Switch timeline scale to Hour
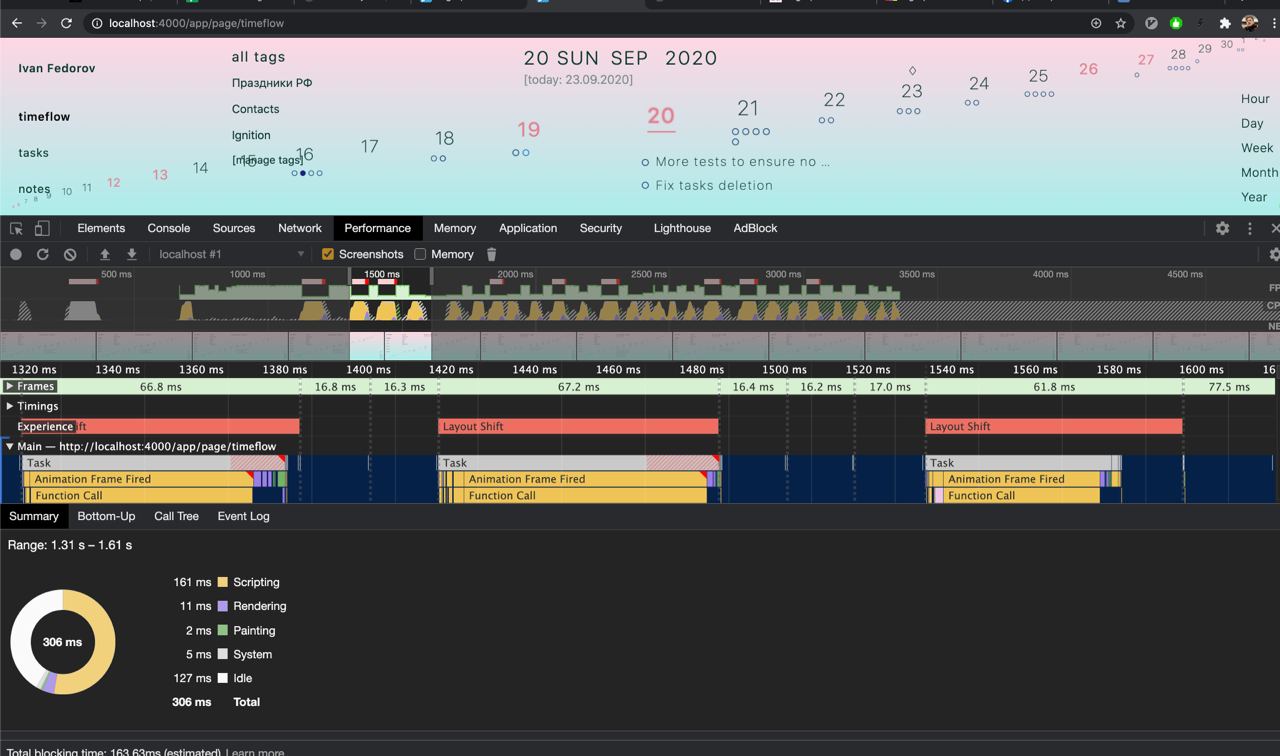 pos(1255,99)
